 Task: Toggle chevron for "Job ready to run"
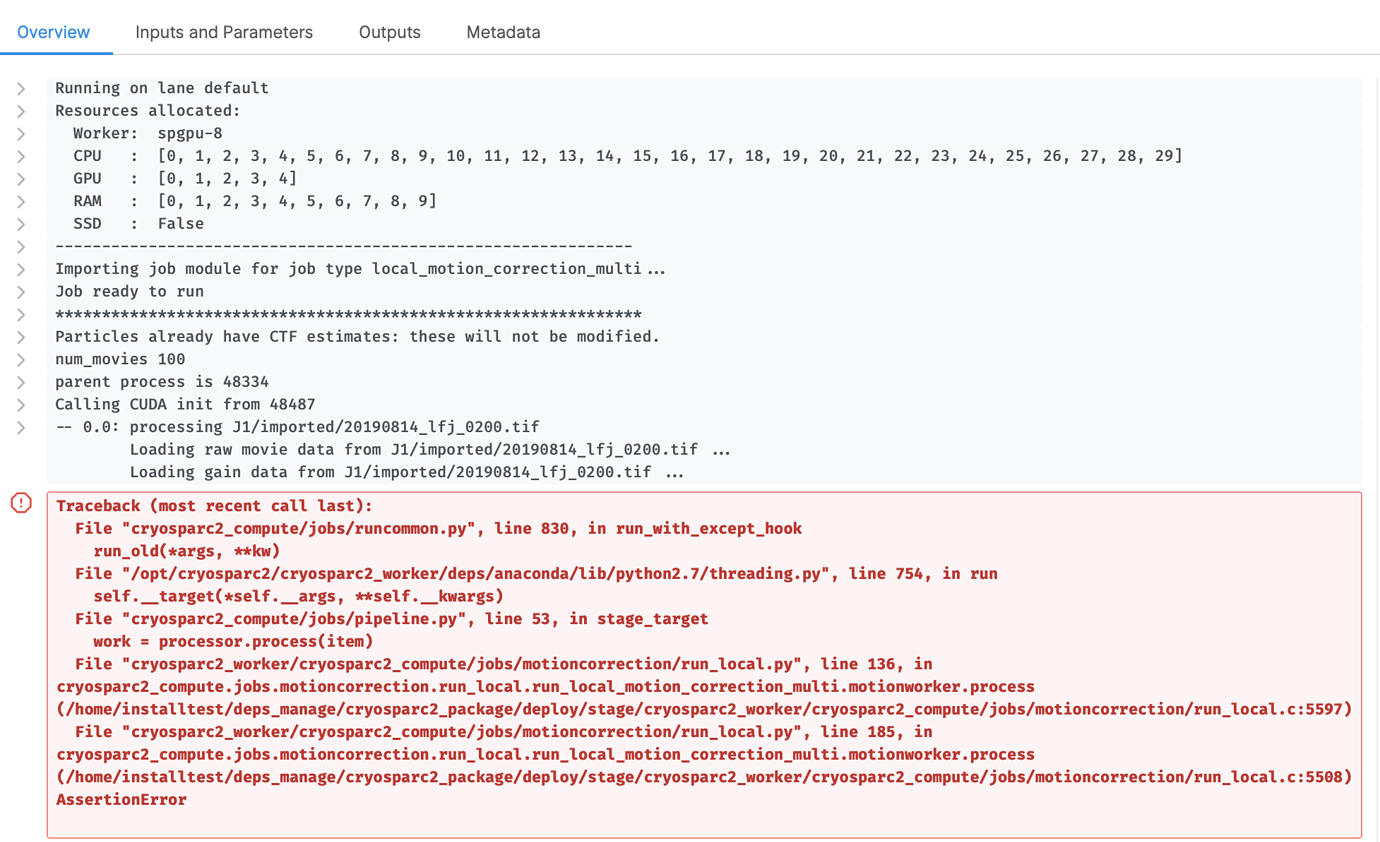(20, 292)
